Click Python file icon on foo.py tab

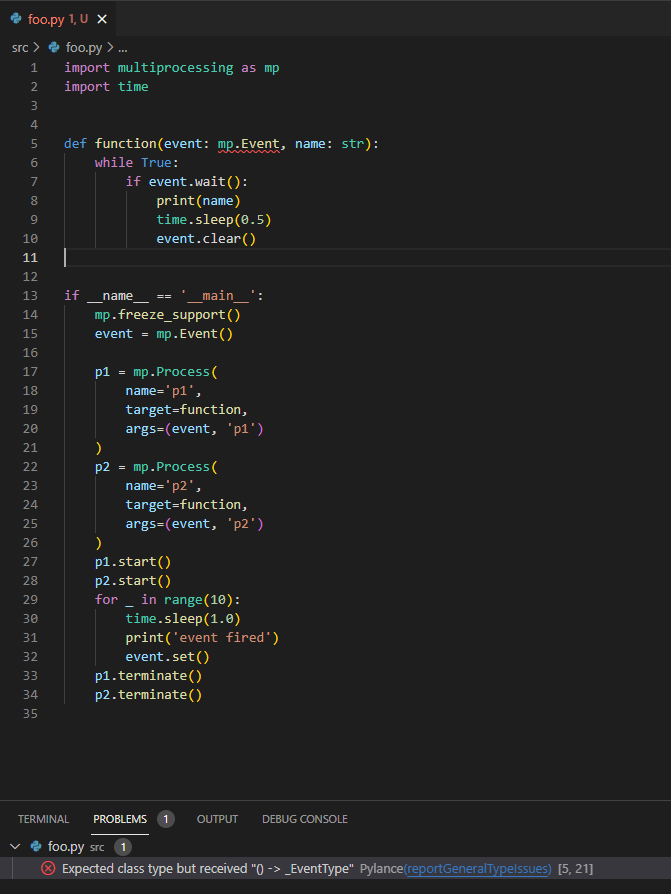[x=16, y=19]
